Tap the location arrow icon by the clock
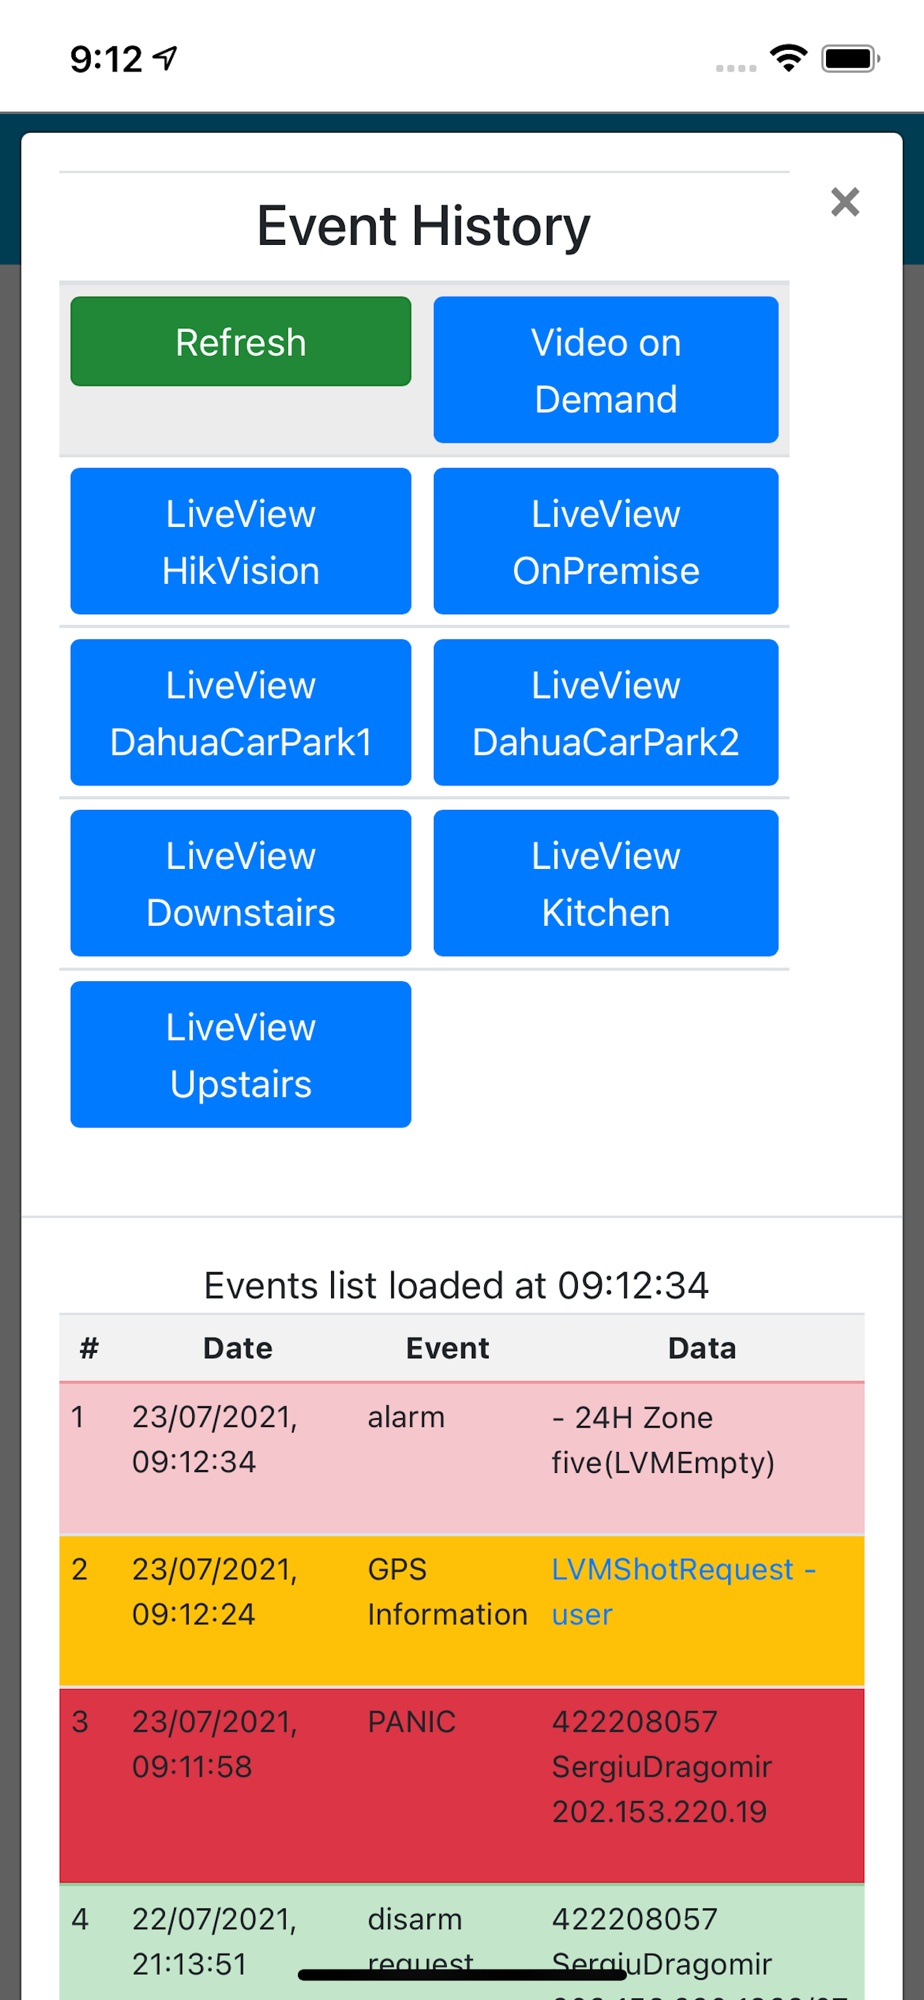Screen dimensions: 924x2000 [x=165, y=59]
